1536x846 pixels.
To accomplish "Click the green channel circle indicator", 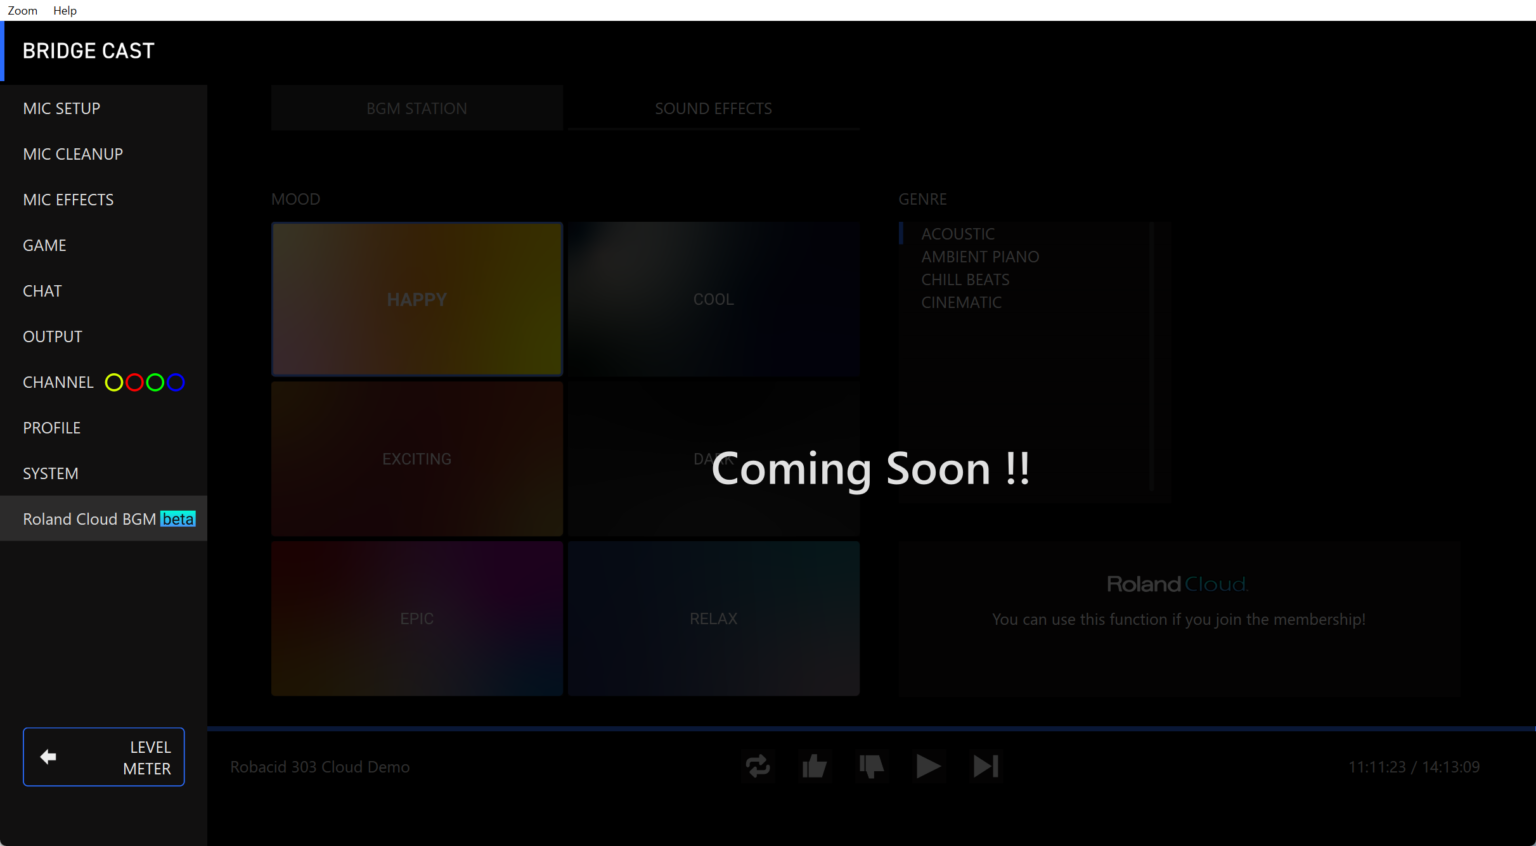I will (x=155, y=383).
